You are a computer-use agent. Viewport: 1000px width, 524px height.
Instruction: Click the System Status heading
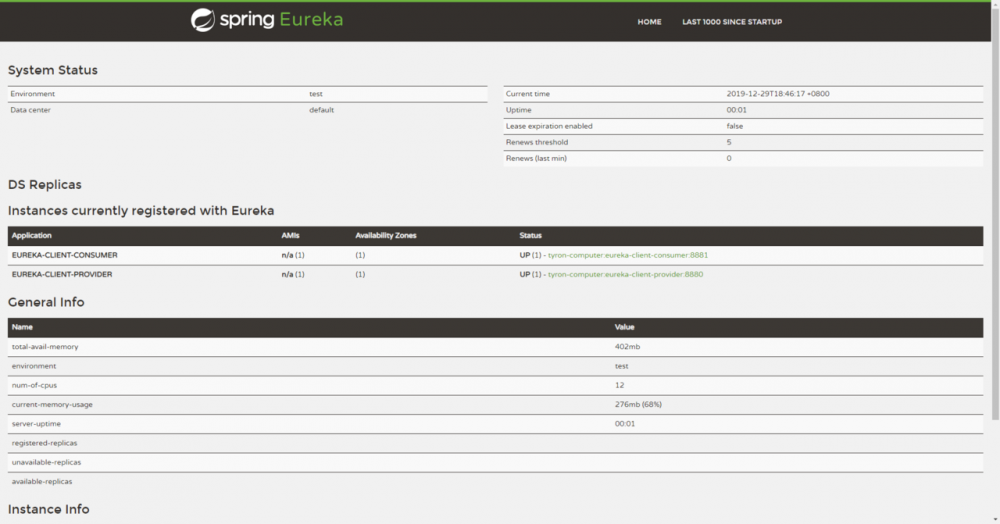click(52, 70)
